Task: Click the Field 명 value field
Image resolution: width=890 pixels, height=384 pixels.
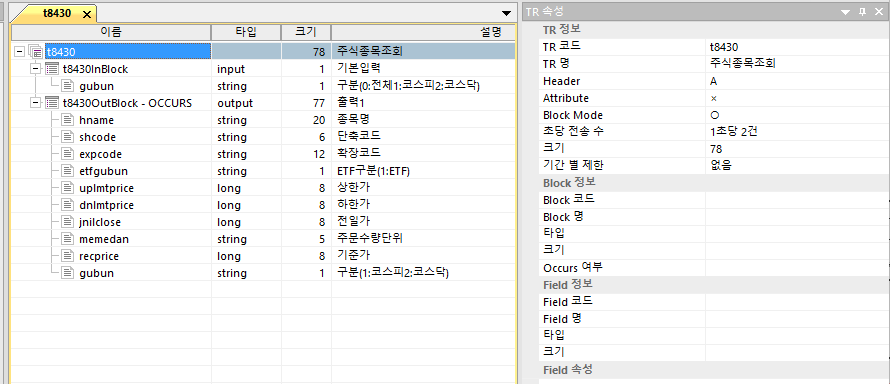Action: pos(796,319)
